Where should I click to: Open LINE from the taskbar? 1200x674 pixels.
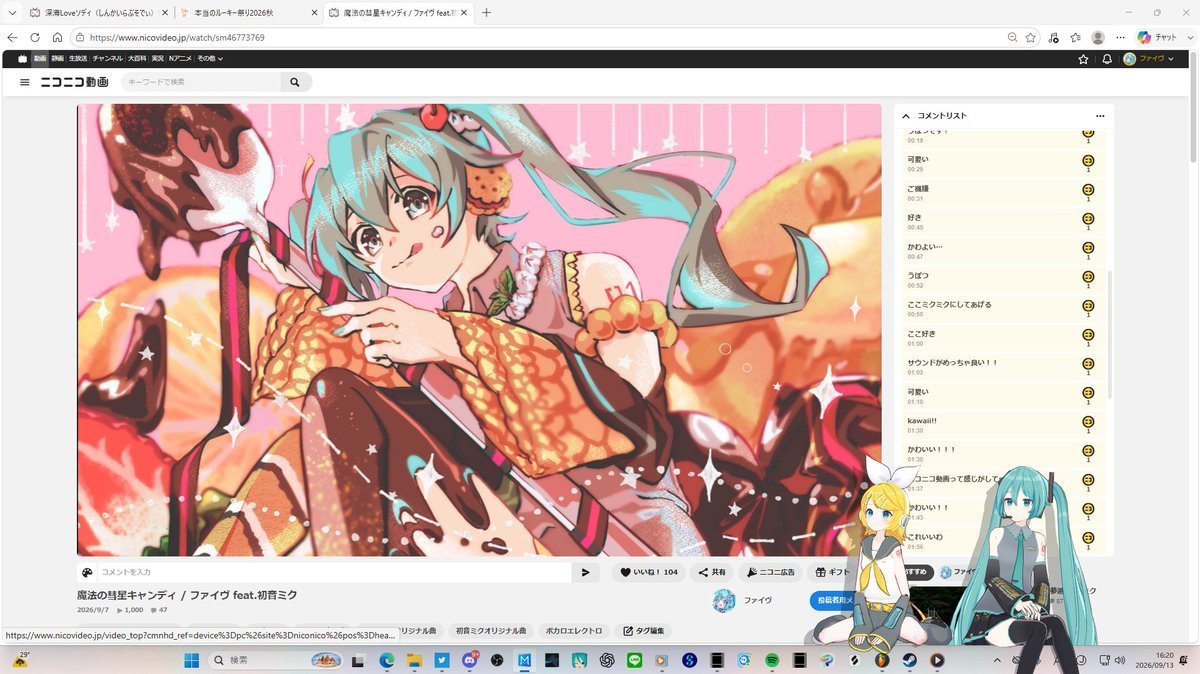point(634,660)
